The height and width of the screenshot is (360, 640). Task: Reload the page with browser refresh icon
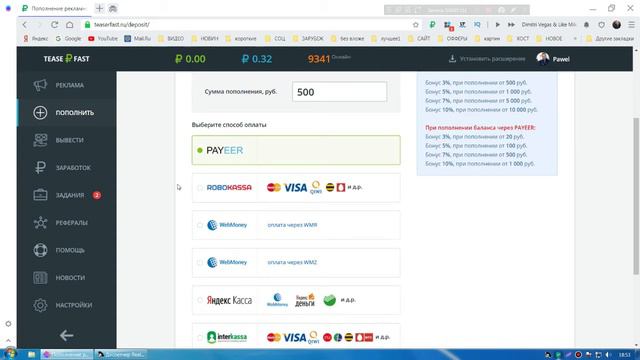point(54,24)
